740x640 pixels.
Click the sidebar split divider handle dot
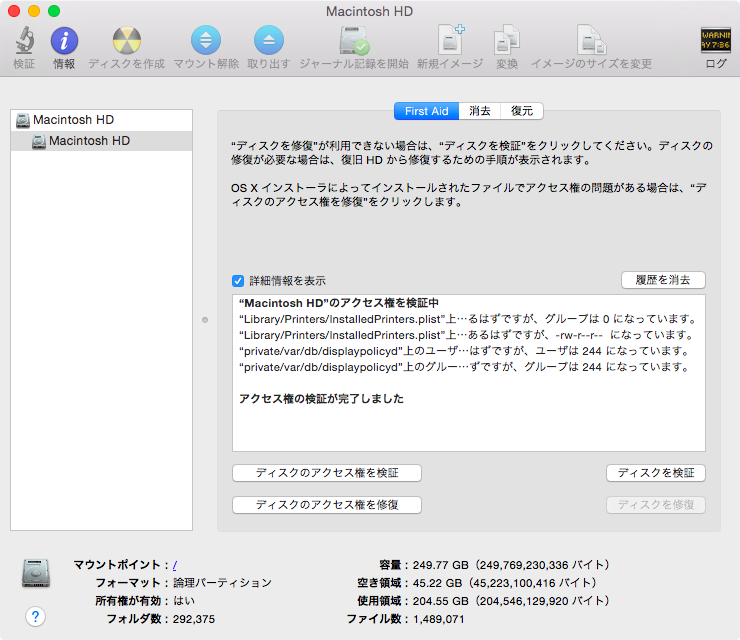tap(205, 320)
